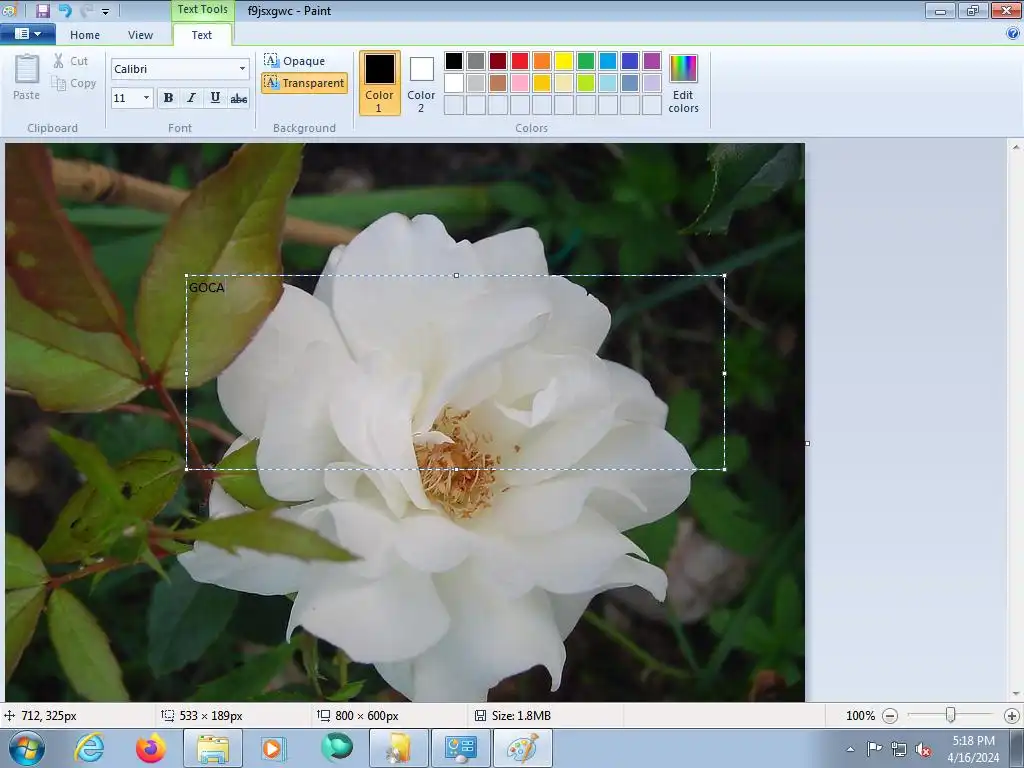The height and width of the screenshot is (768, 1024).
Task: Open the Paint file menu button
Action: [28, 34]
